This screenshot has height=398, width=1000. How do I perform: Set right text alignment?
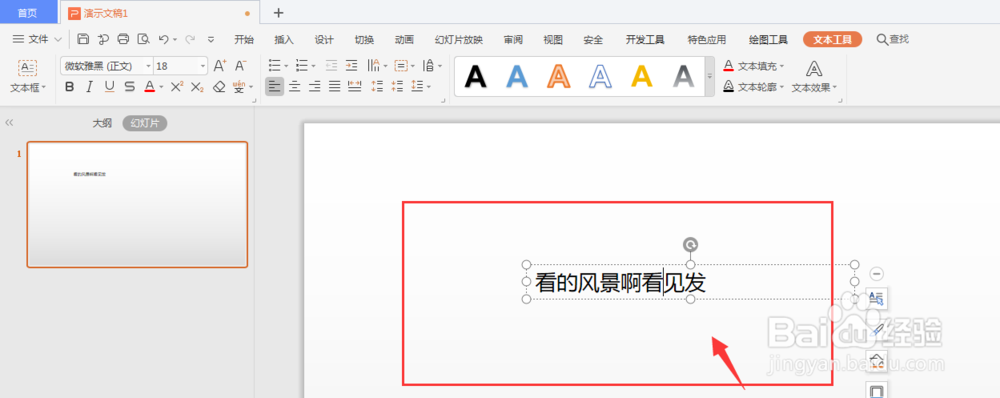(x=314, y=87)
